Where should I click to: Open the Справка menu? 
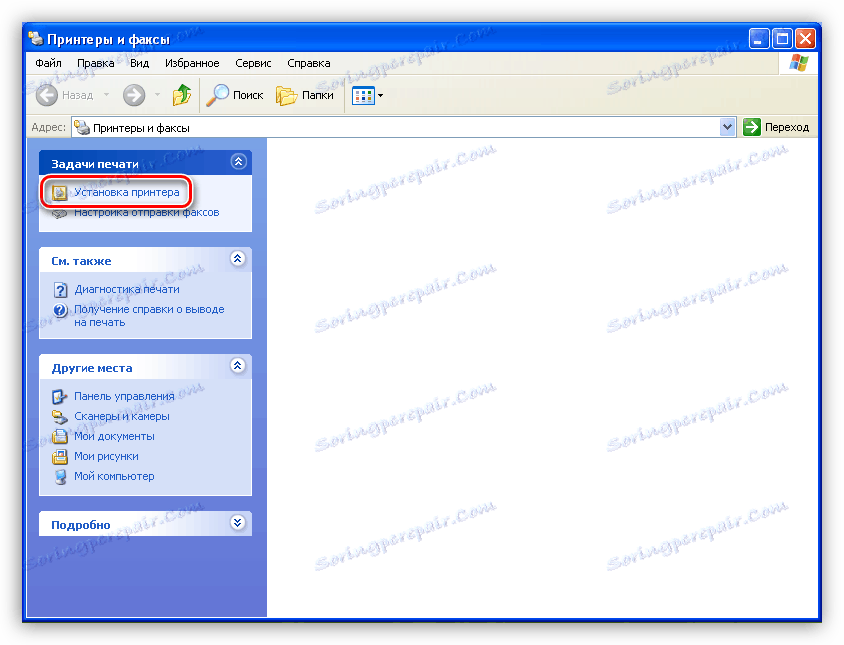[x=308, y=63]
